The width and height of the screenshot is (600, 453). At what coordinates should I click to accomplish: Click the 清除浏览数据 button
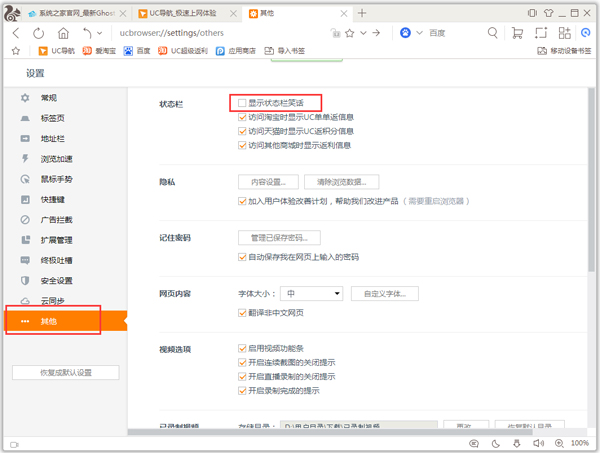coord(341,182)
